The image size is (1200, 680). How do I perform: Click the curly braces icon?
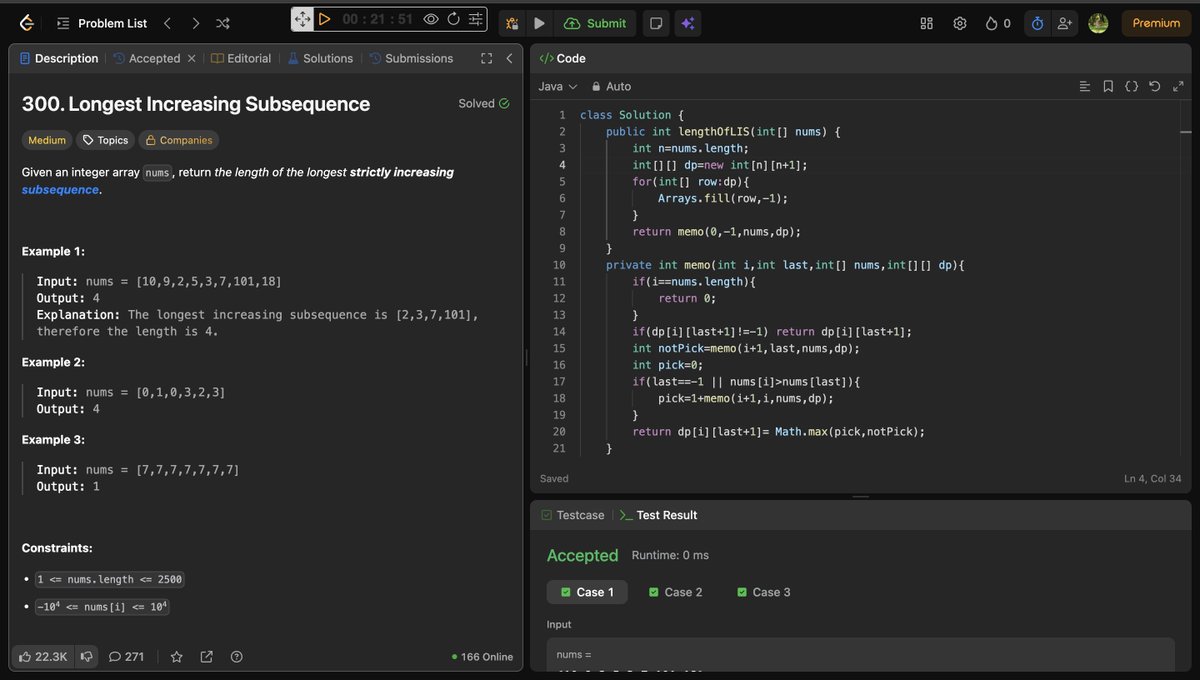click(1131, 86)
